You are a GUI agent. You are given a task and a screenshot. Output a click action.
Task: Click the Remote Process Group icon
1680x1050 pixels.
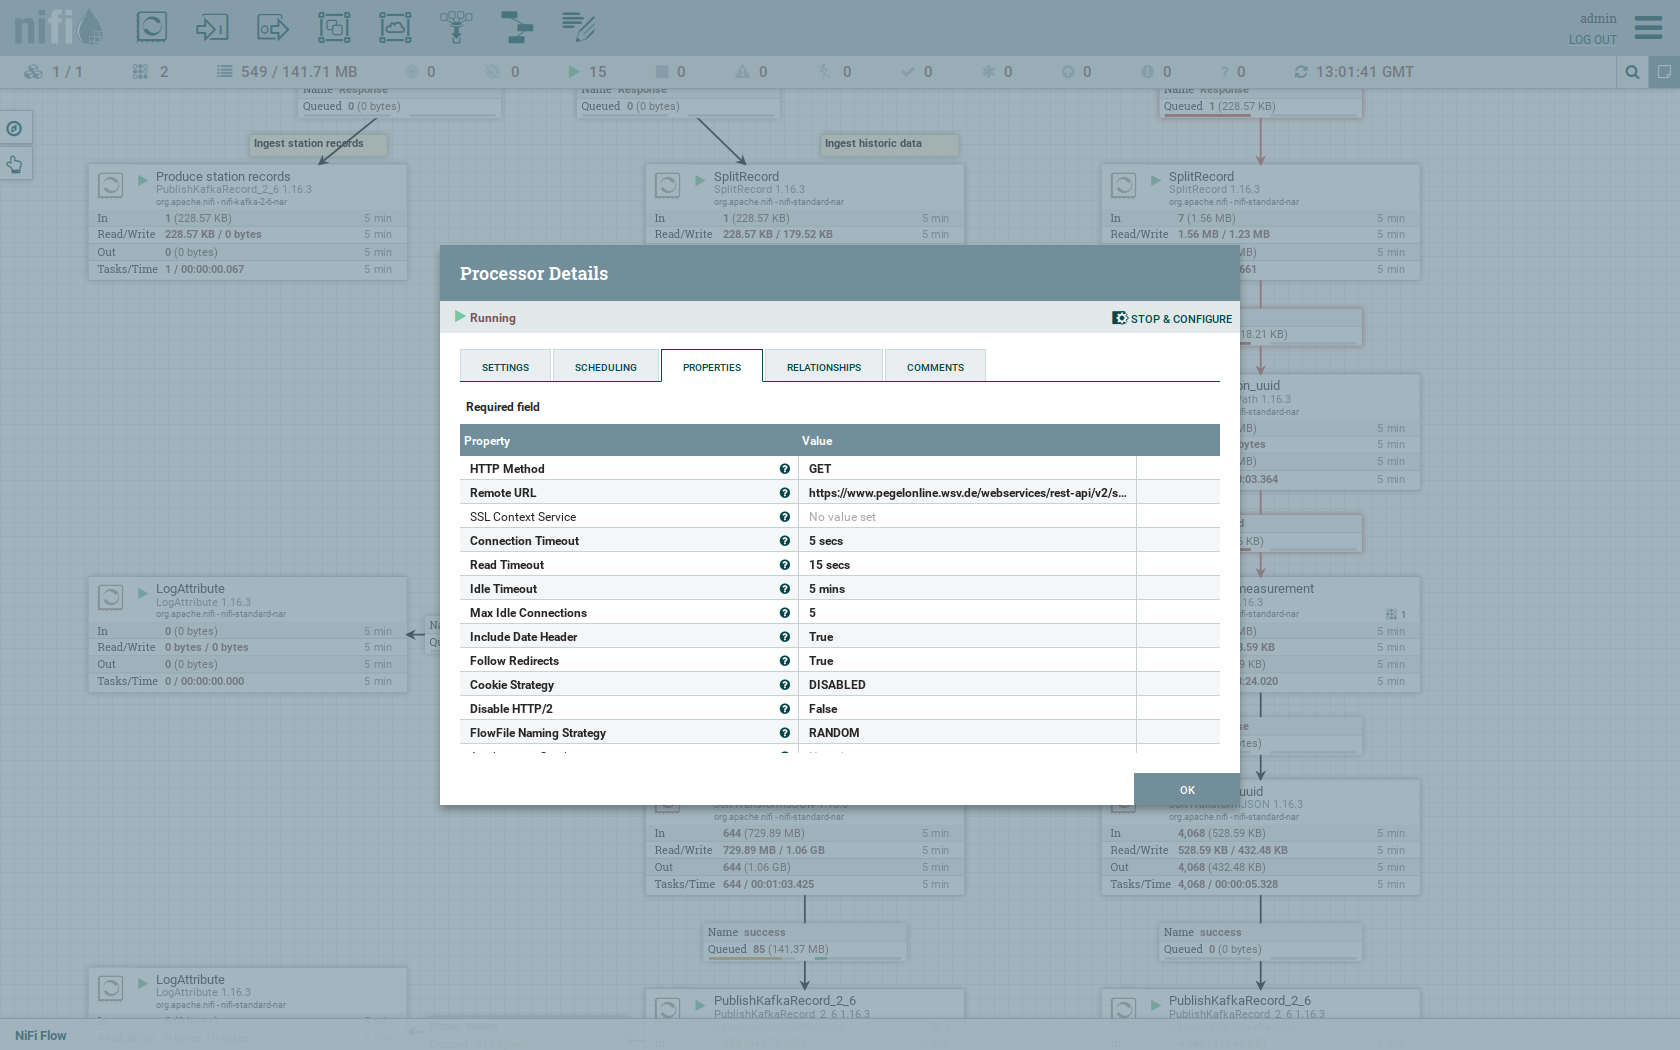click(395, 27)
